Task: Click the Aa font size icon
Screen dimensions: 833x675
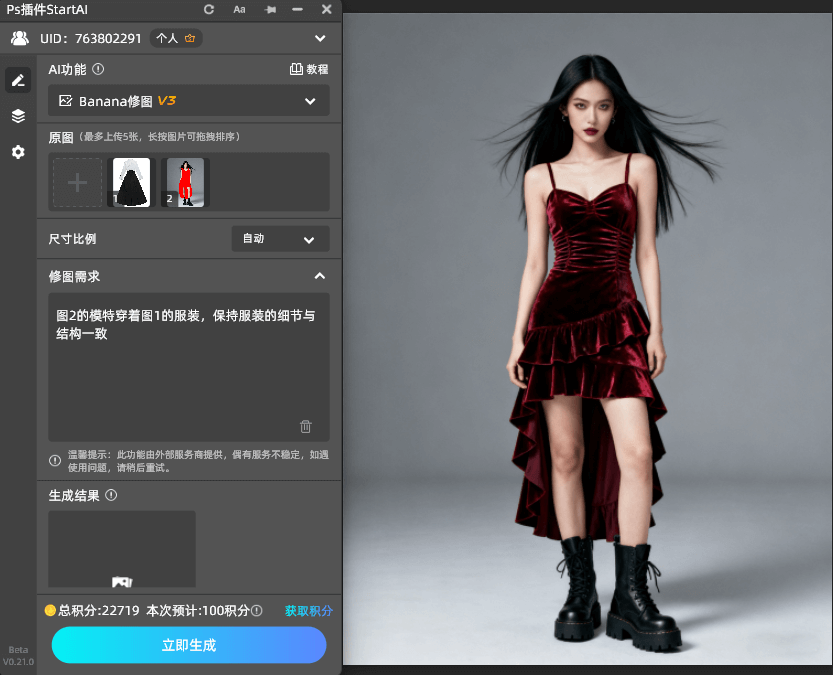Action: tap(239, 9)
